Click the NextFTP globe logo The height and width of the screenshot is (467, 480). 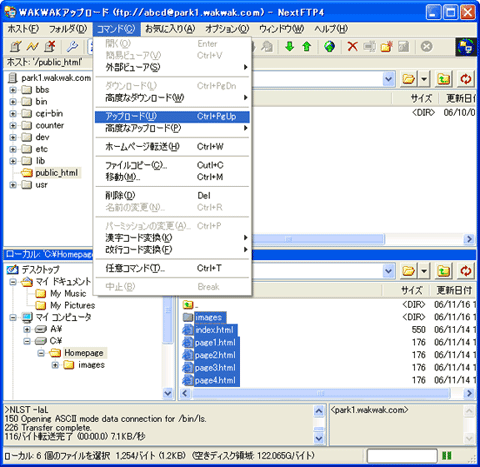pyautogui.click(x=466, y=47)
